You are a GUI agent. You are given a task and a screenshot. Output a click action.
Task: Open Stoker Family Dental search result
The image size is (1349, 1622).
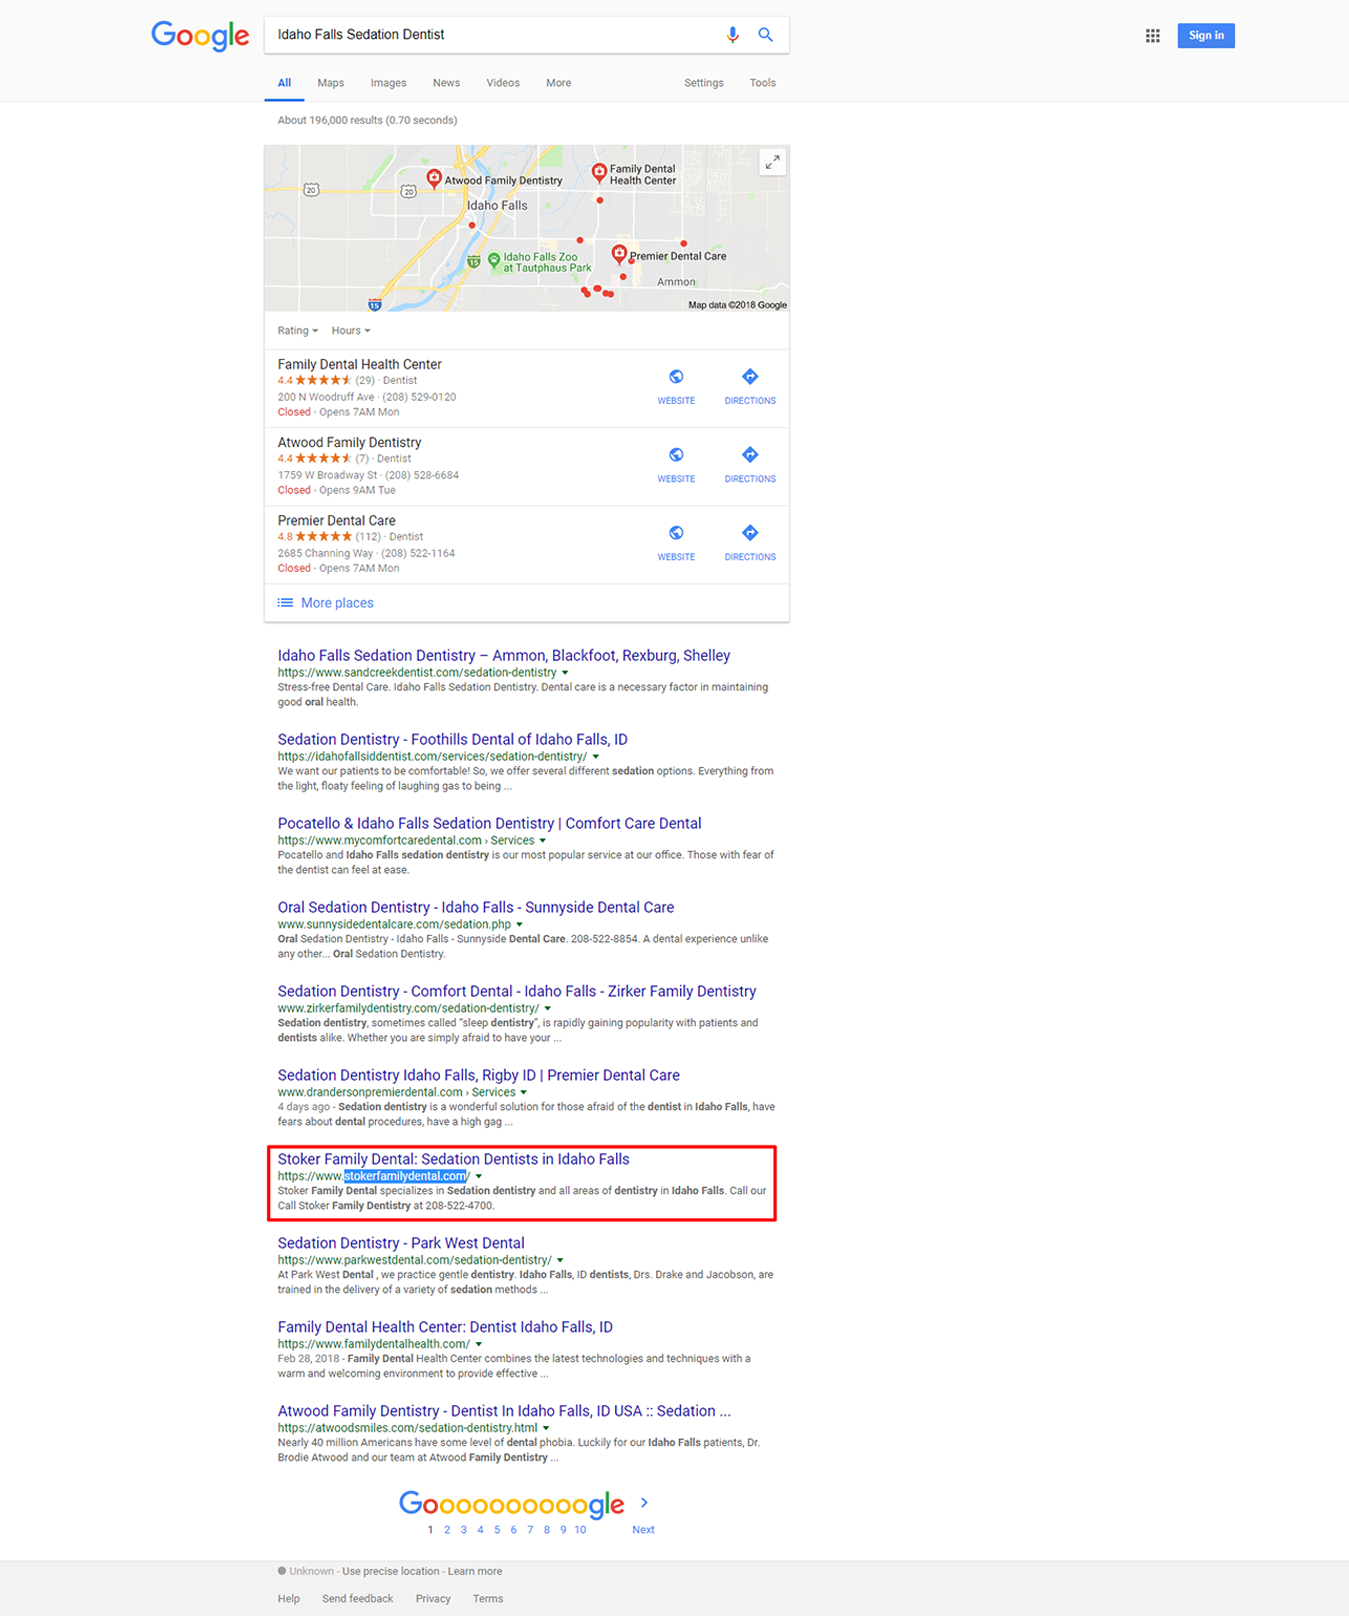pyautogui.click(x=453, y=1159)
